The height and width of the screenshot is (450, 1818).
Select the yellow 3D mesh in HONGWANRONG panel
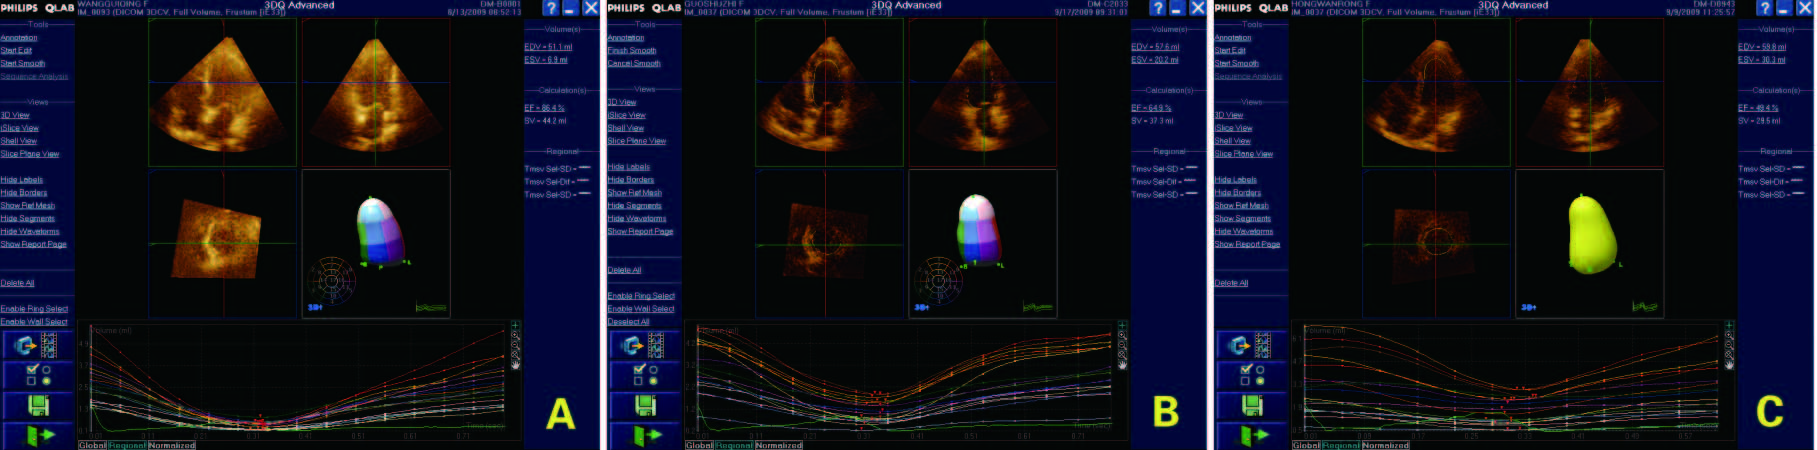point(1592,233)
